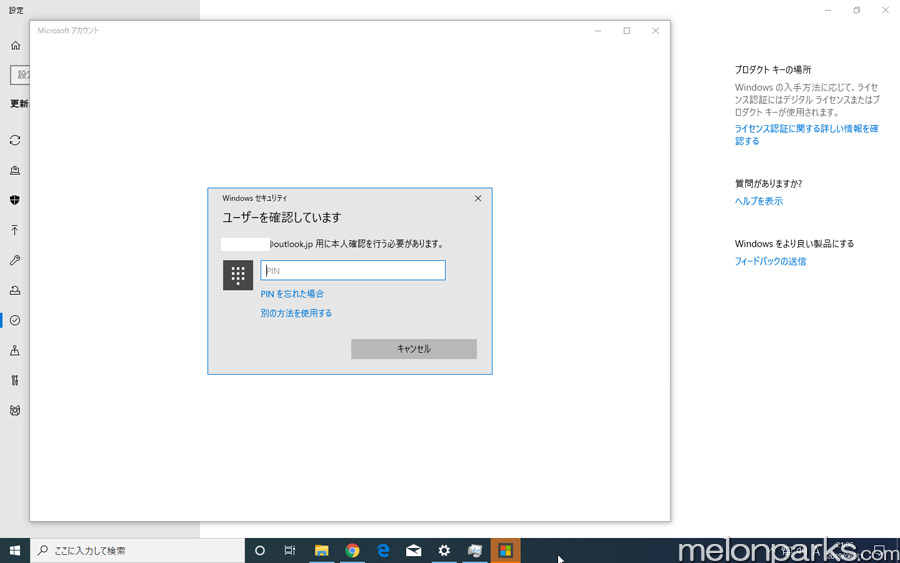
Task: Click the 'PIN を忘れた場合' link
Action: pyautogui.click(x=292, y=294)
